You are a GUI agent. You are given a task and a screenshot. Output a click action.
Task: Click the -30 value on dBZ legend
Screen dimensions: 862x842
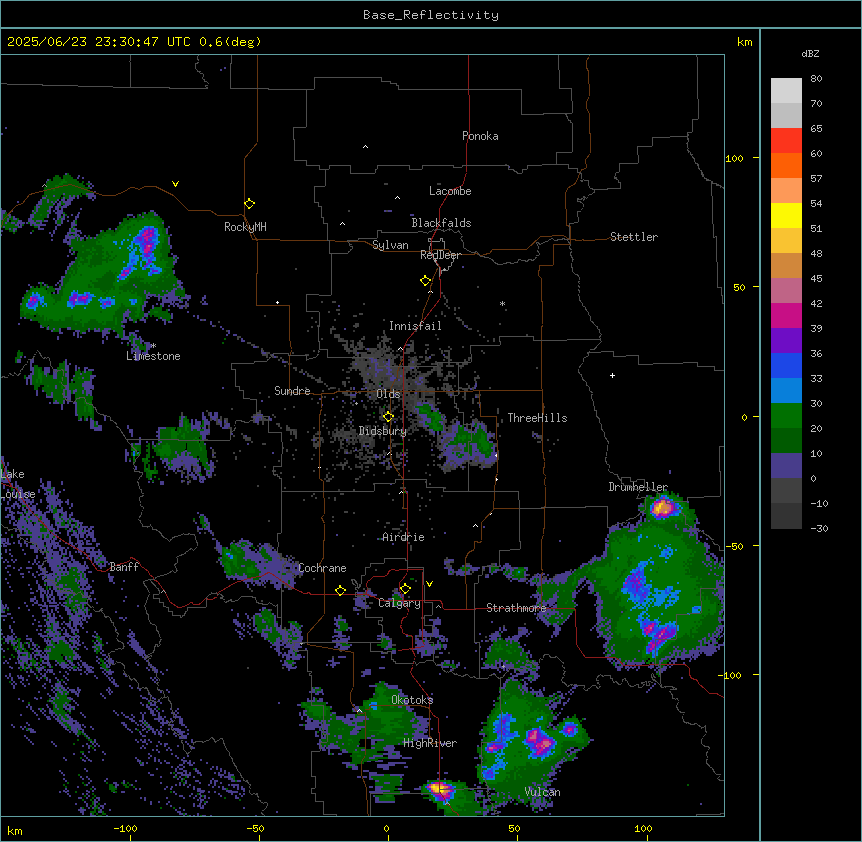[819, 528]
